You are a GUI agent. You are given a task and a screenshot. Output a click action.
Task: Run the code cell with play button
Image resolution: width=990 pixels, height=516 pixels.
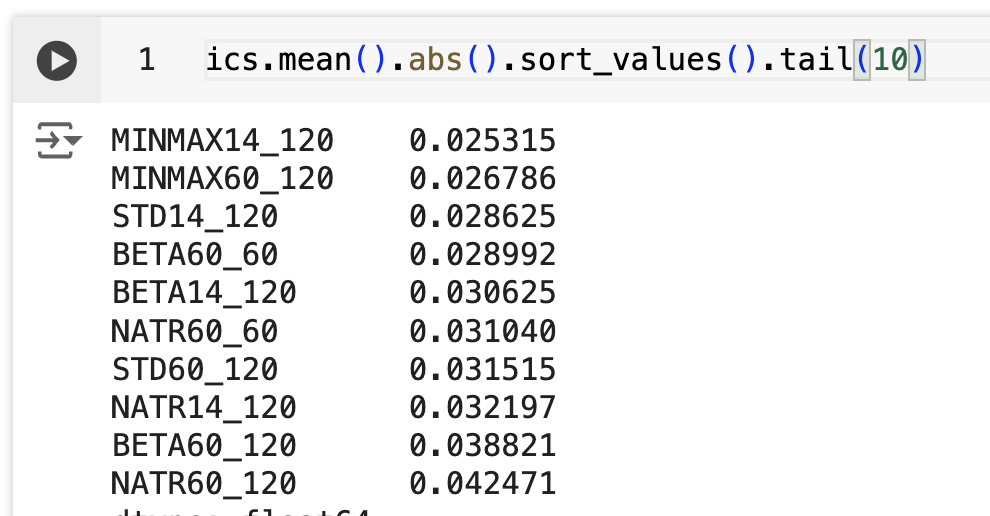(x=57, y=61)
